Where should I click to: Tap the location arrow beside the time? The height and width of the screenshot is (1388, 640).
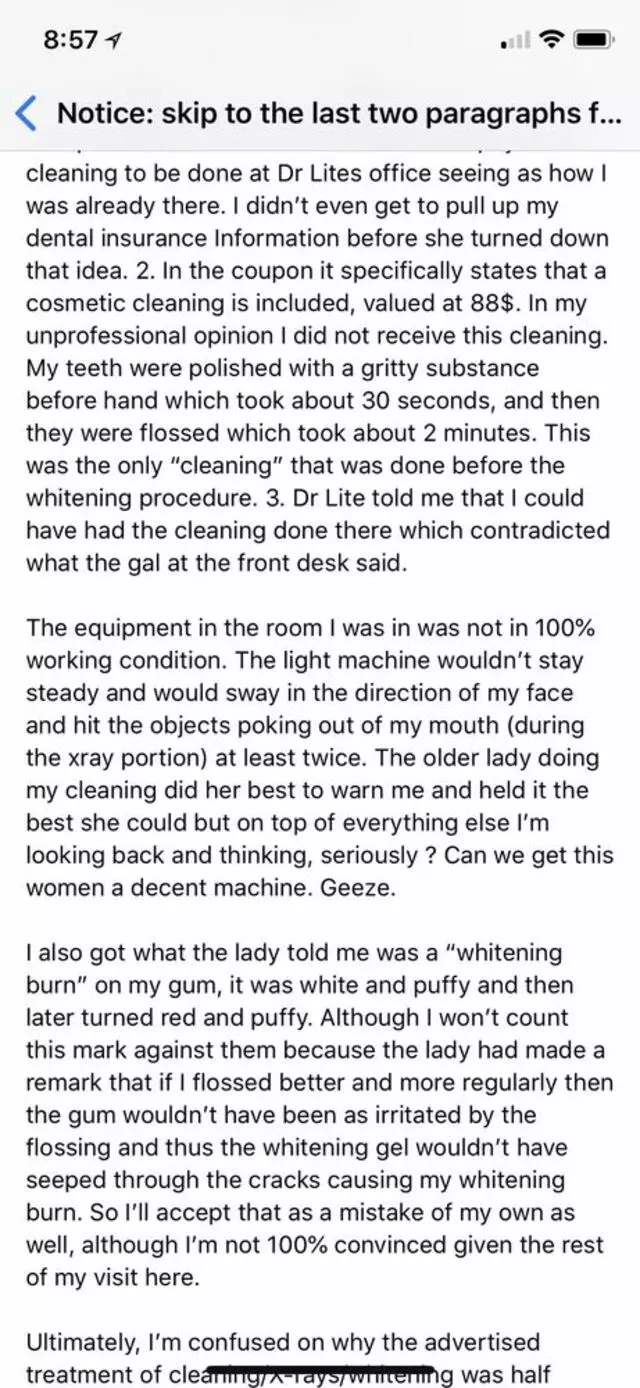[x=116, y=41]
